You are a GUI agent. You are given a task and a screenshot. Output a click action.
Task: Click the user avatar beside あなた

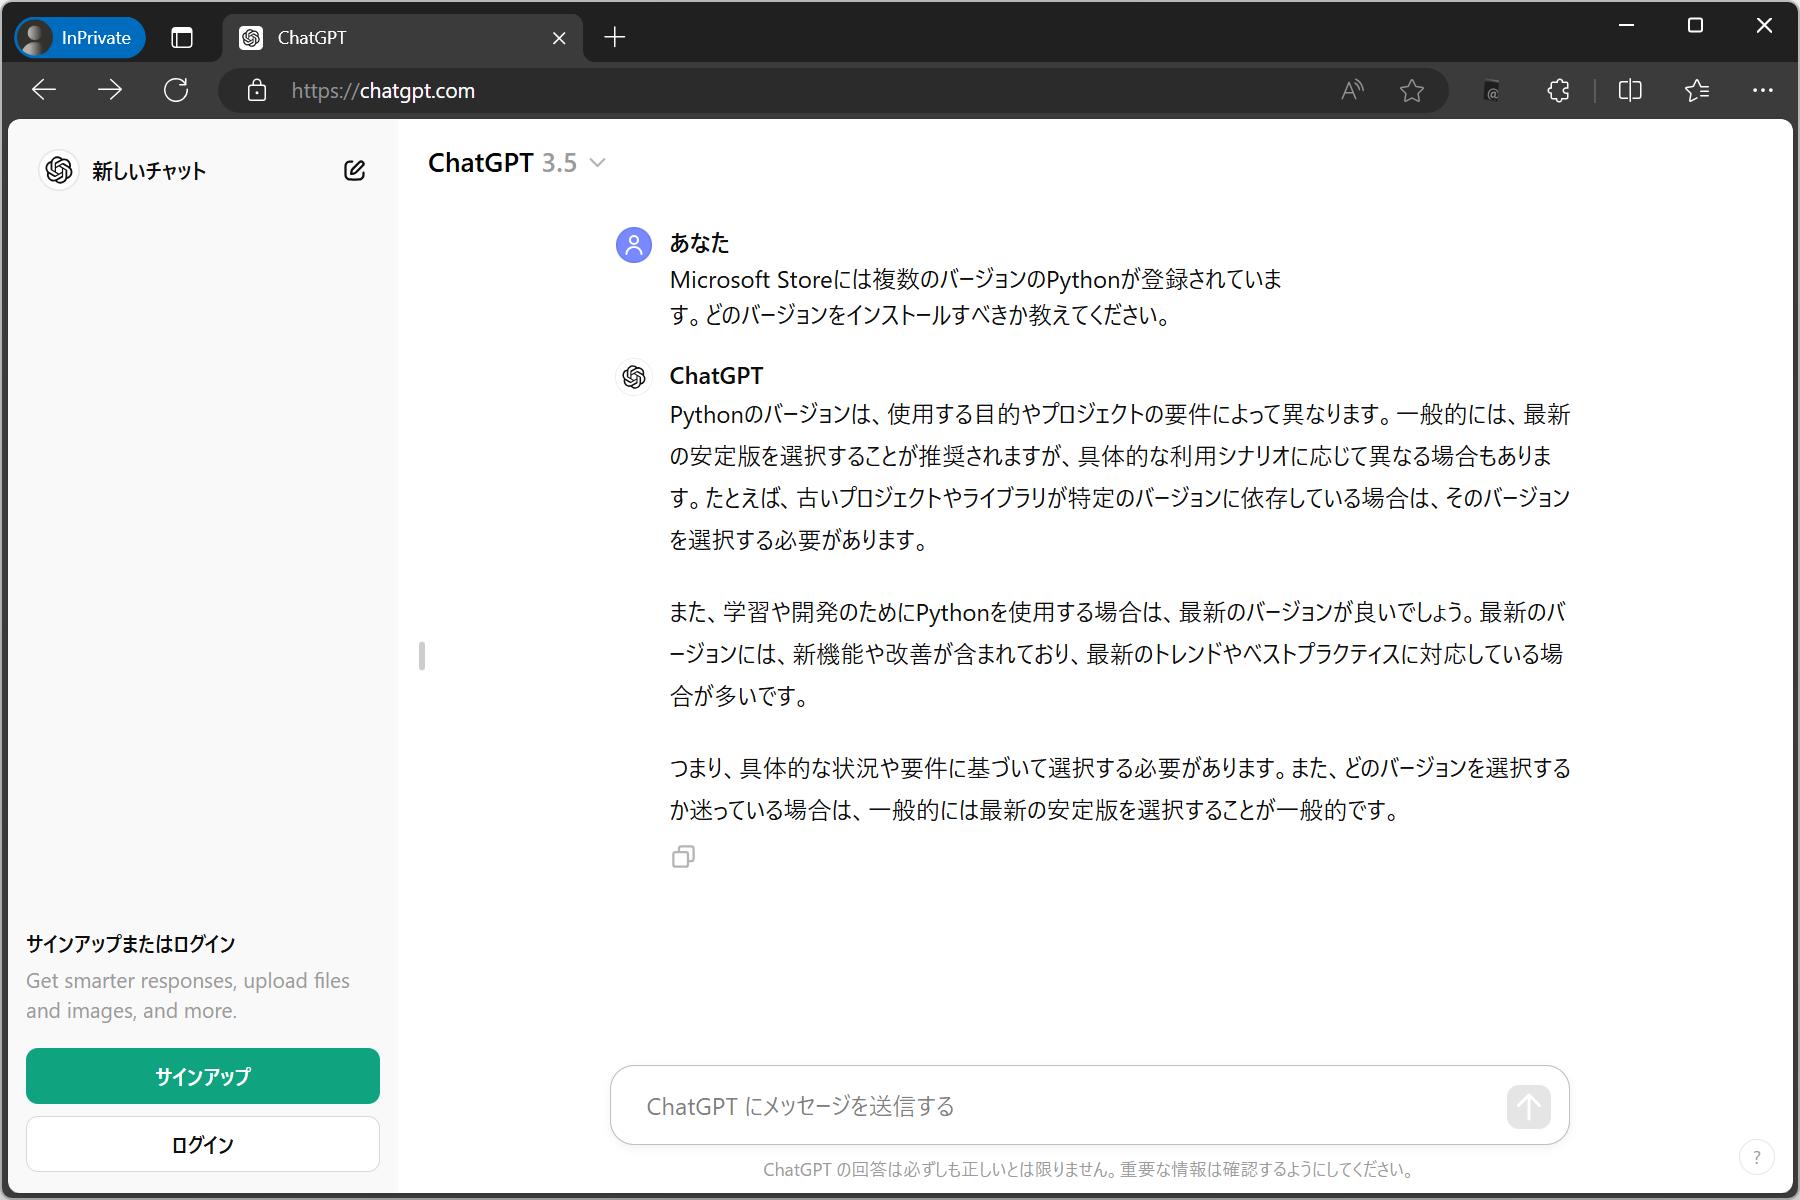click(634, 244)
